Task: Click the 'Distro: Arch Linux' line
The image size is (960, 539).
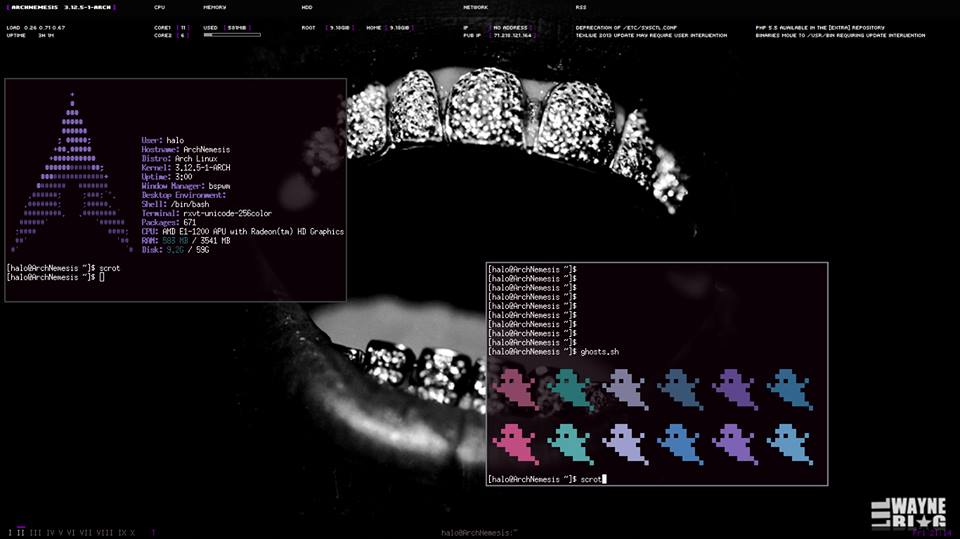Action: (x=179, y=159)
